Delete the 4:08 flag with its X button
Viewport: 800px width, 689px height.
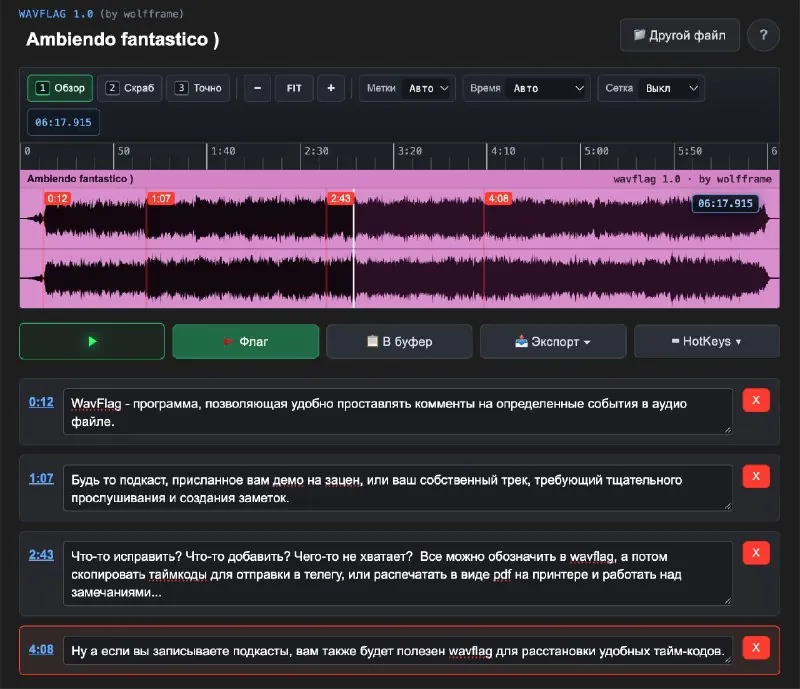756,648
